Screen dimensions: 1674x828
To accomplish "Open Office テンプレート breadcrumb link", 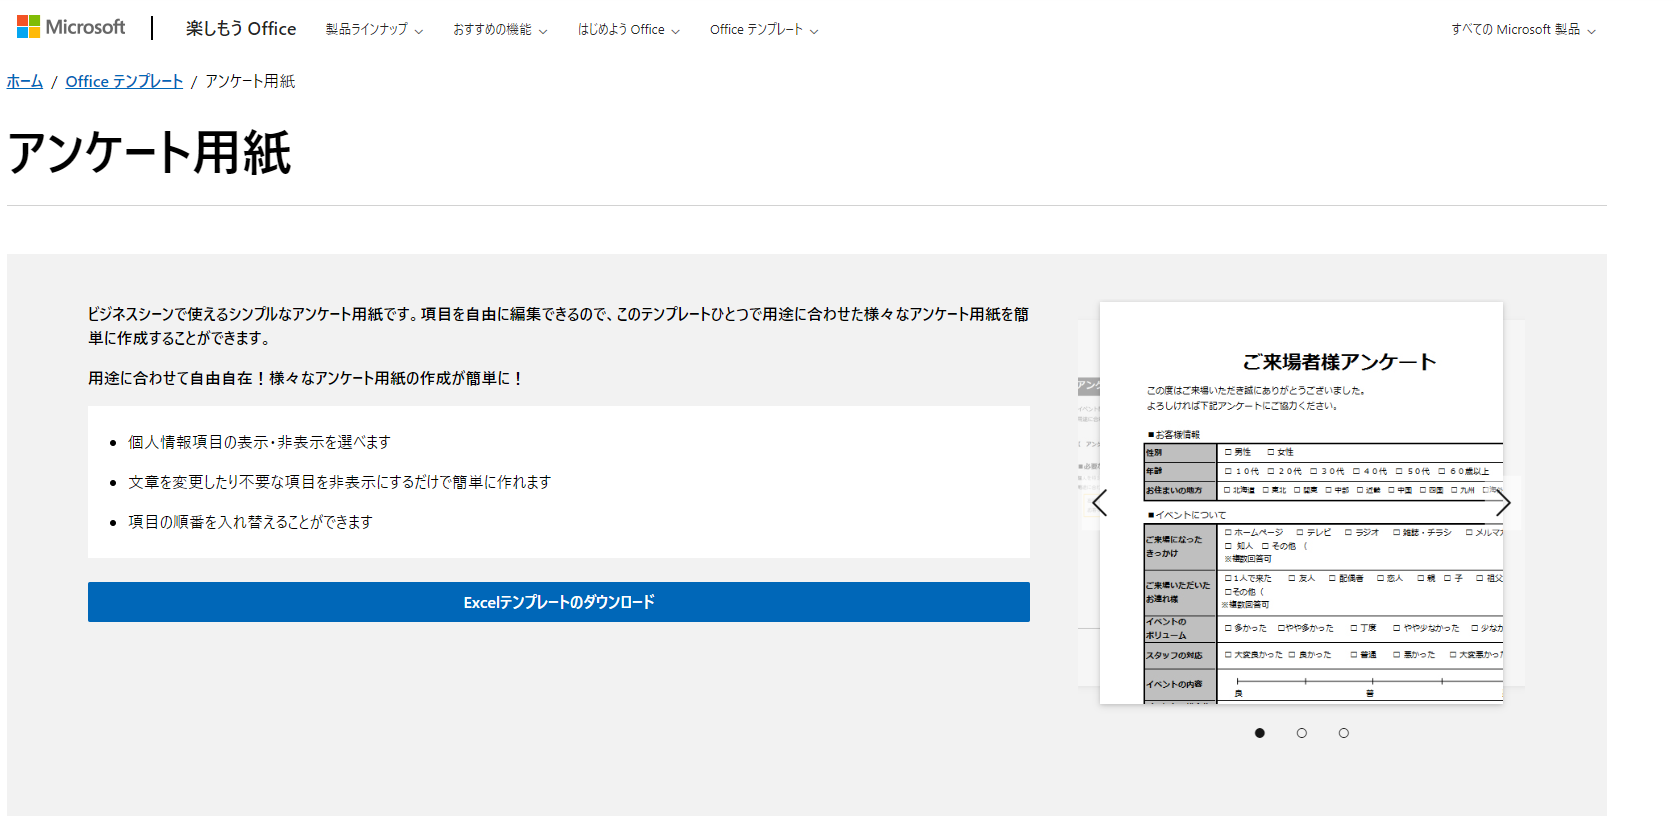I will pyautogui.click(x=124, y=82).
